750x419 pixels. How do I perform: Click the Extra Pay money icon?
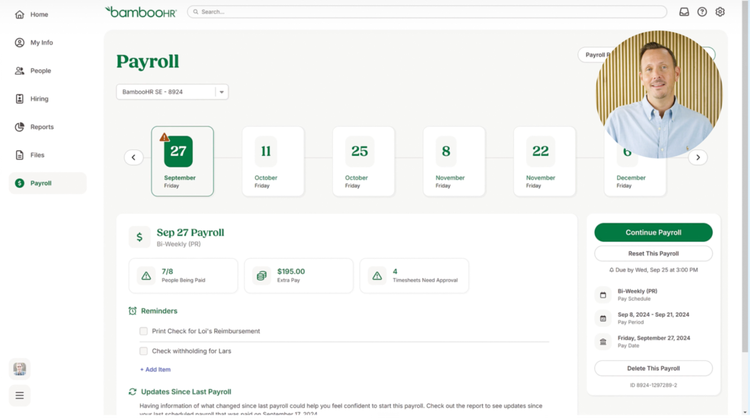pos(261,275)
